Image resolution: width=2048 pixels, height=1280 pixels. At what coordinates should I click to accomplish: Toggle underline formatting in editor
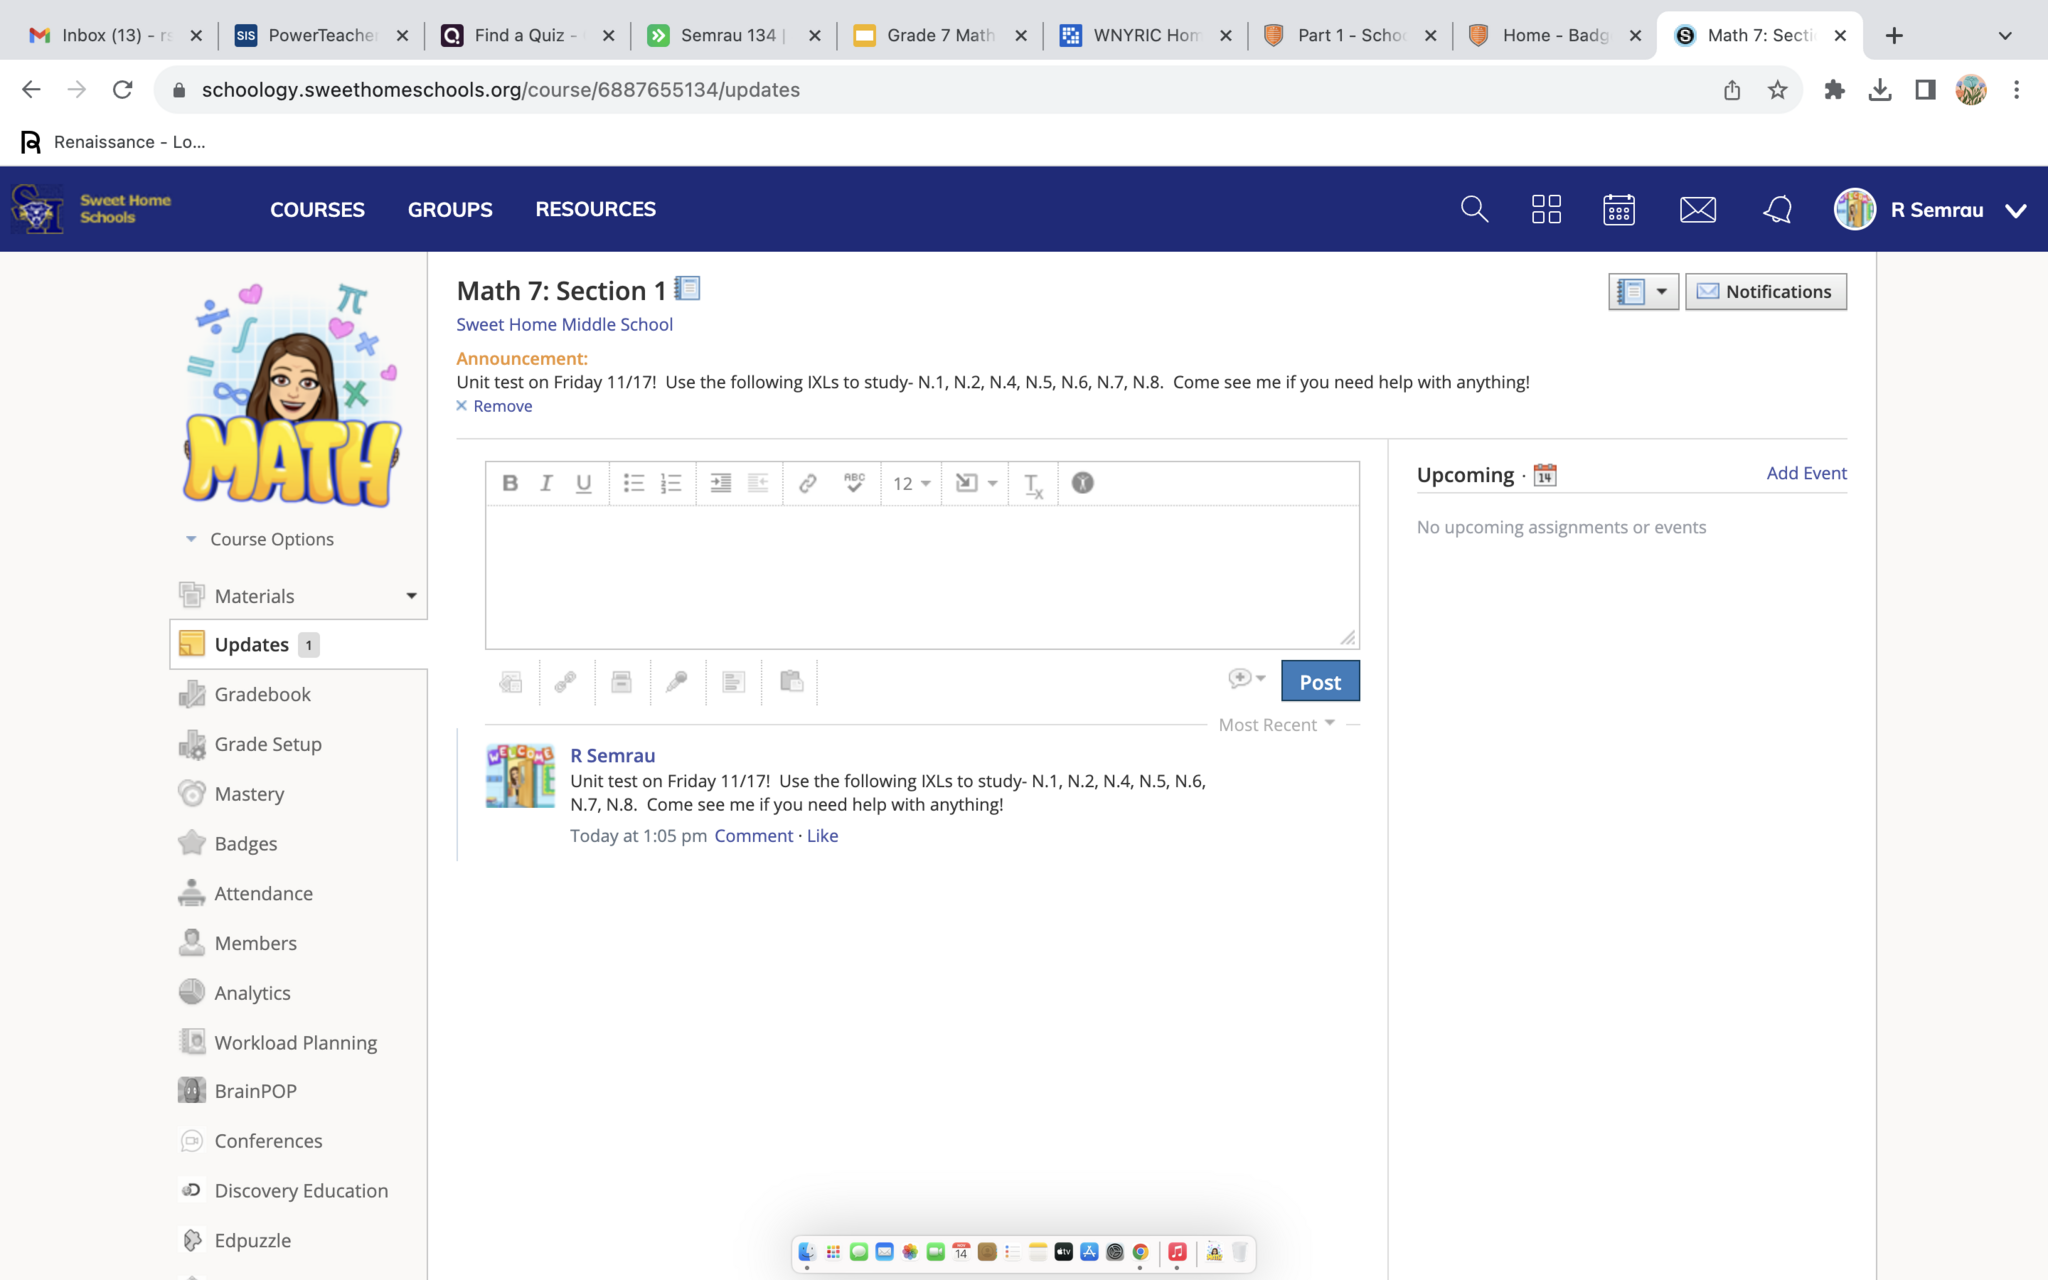pos(584,483)
